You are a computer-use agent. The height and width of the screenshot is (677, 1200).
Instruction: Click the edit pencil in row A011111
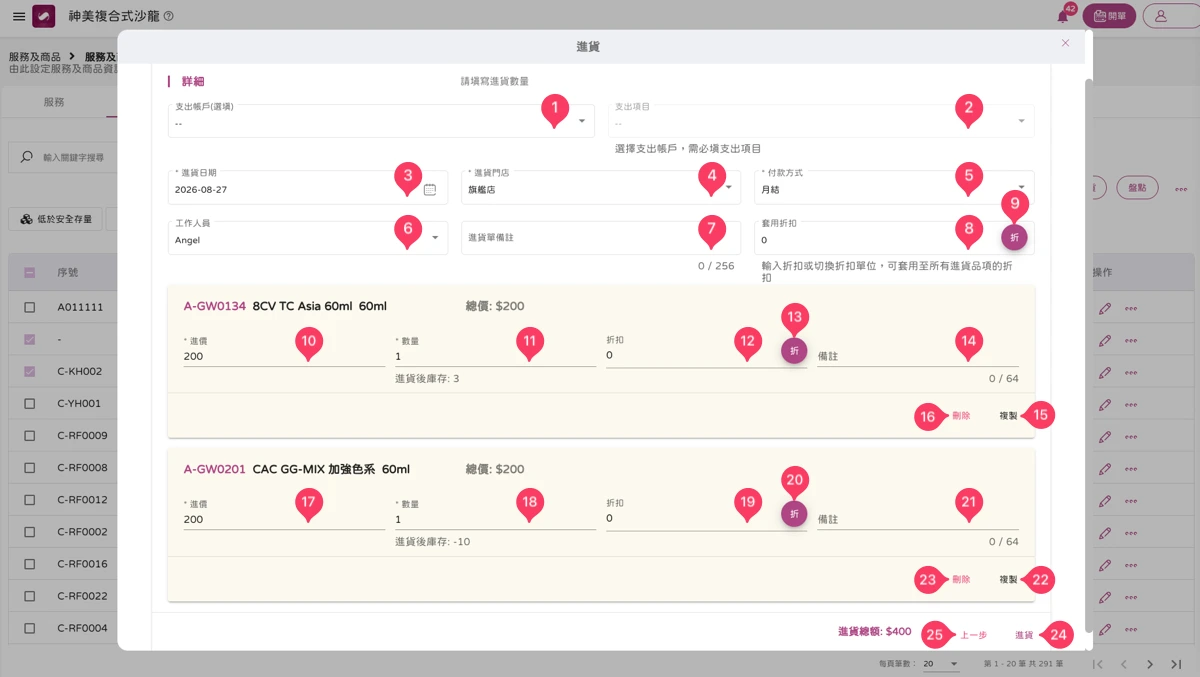1104,307
